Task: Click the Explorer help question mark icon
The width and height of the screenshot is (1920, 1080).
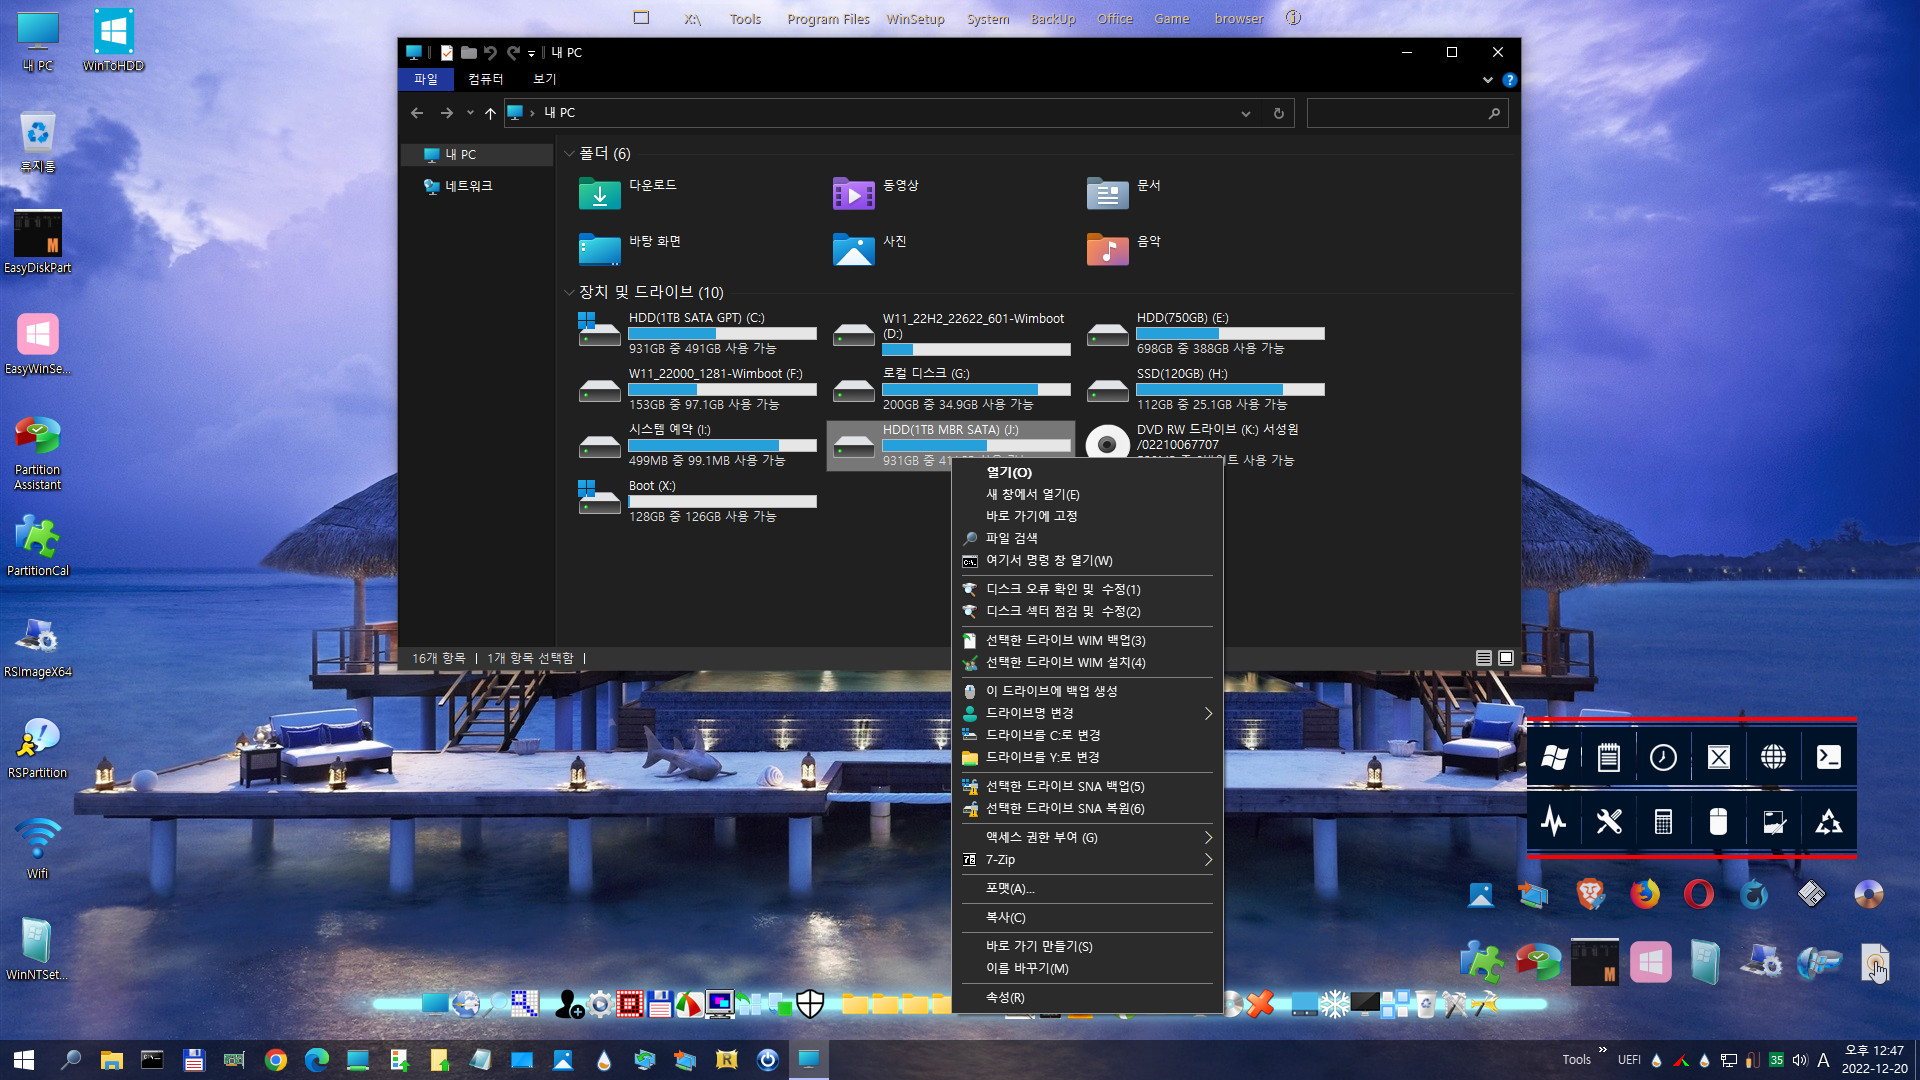Action: pos(1509,80)
